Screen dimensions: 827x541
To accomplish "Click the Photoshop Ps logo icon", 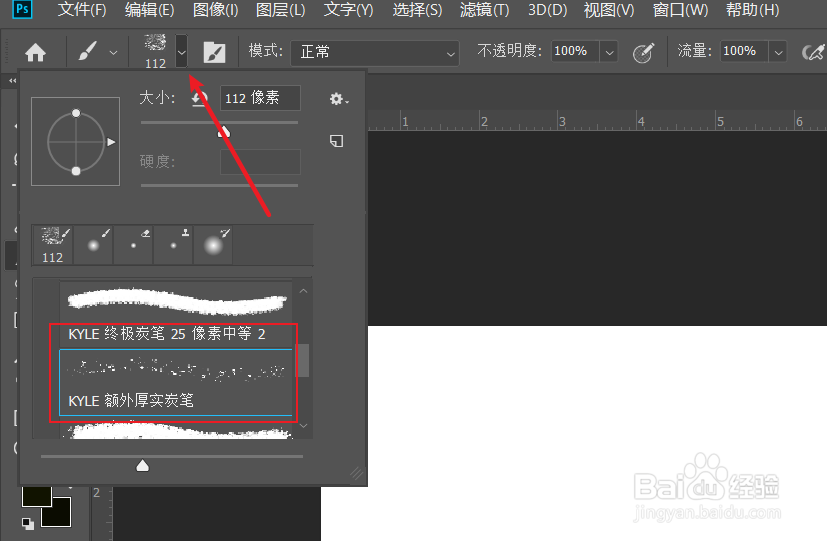I will pos(23,9).
